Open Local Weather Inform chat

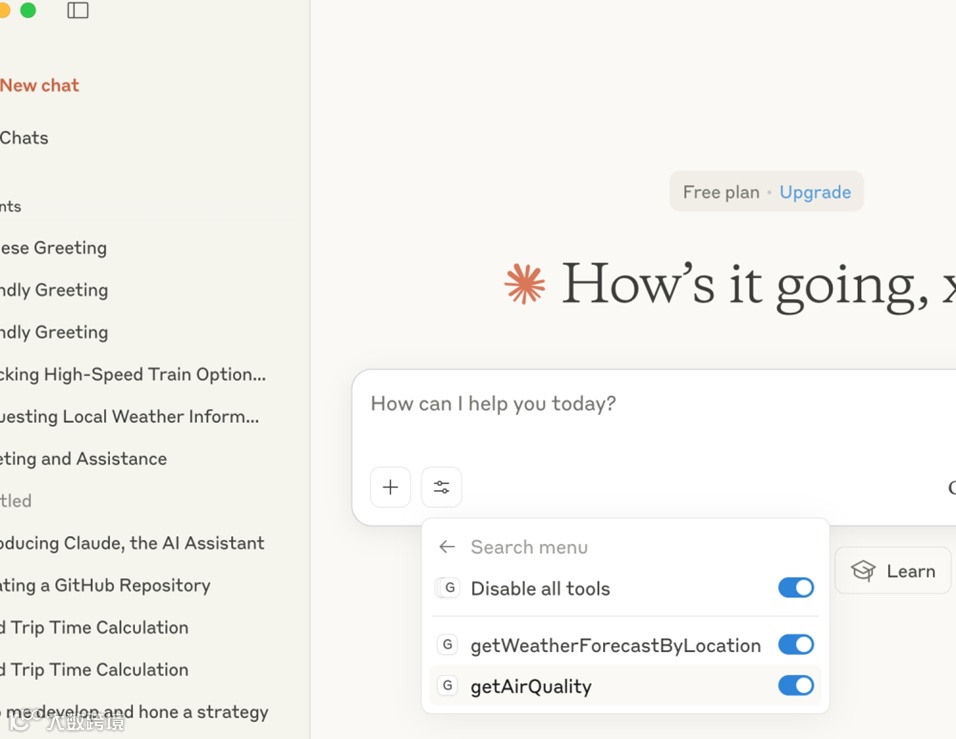(x=129, y=416)
